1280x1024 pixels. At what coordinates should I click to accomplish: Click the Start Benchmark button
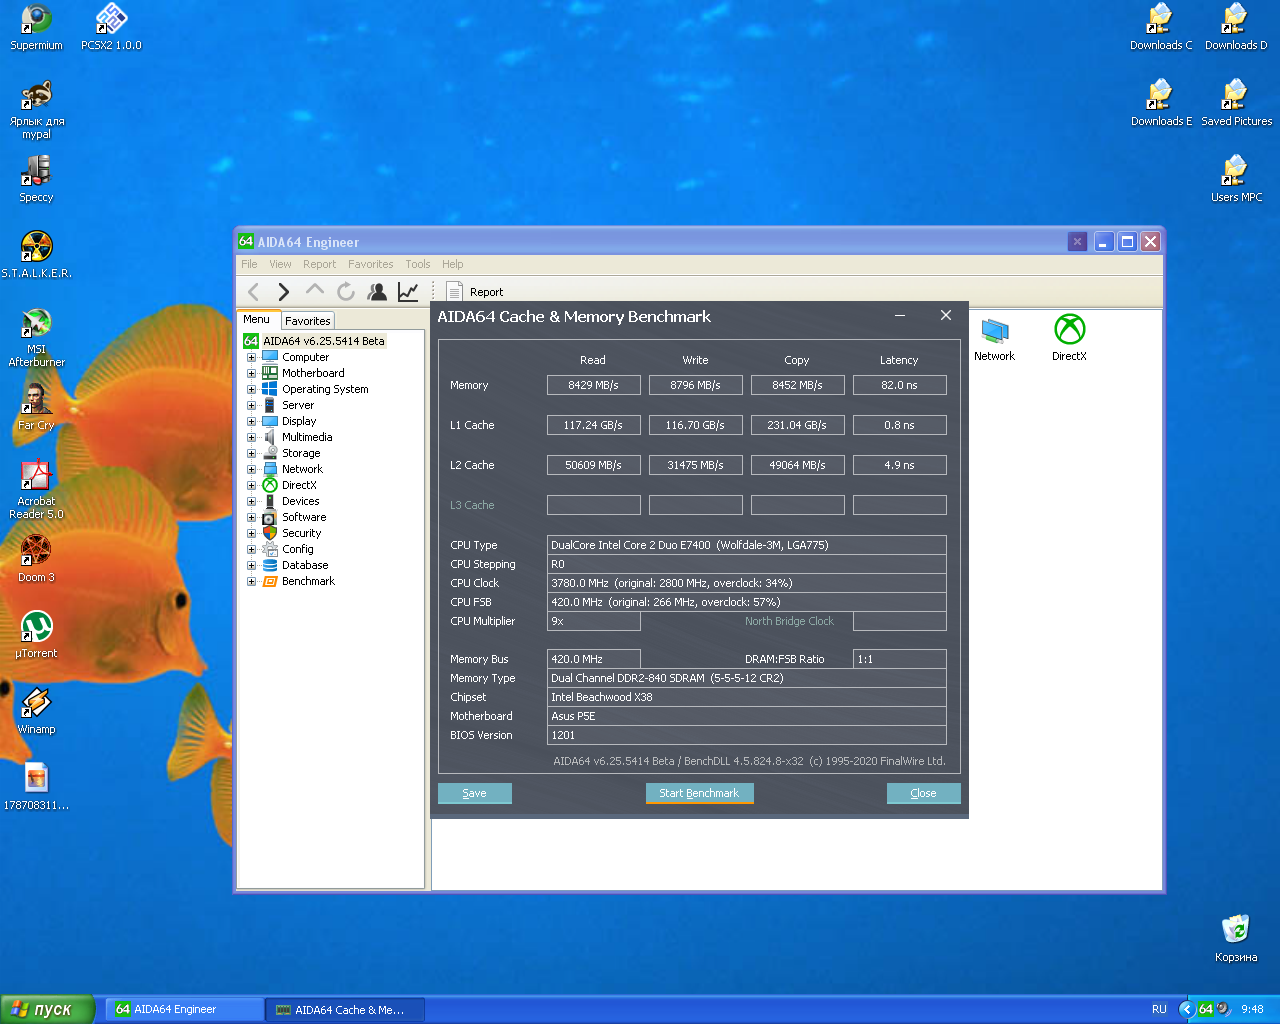pos(699,793)
